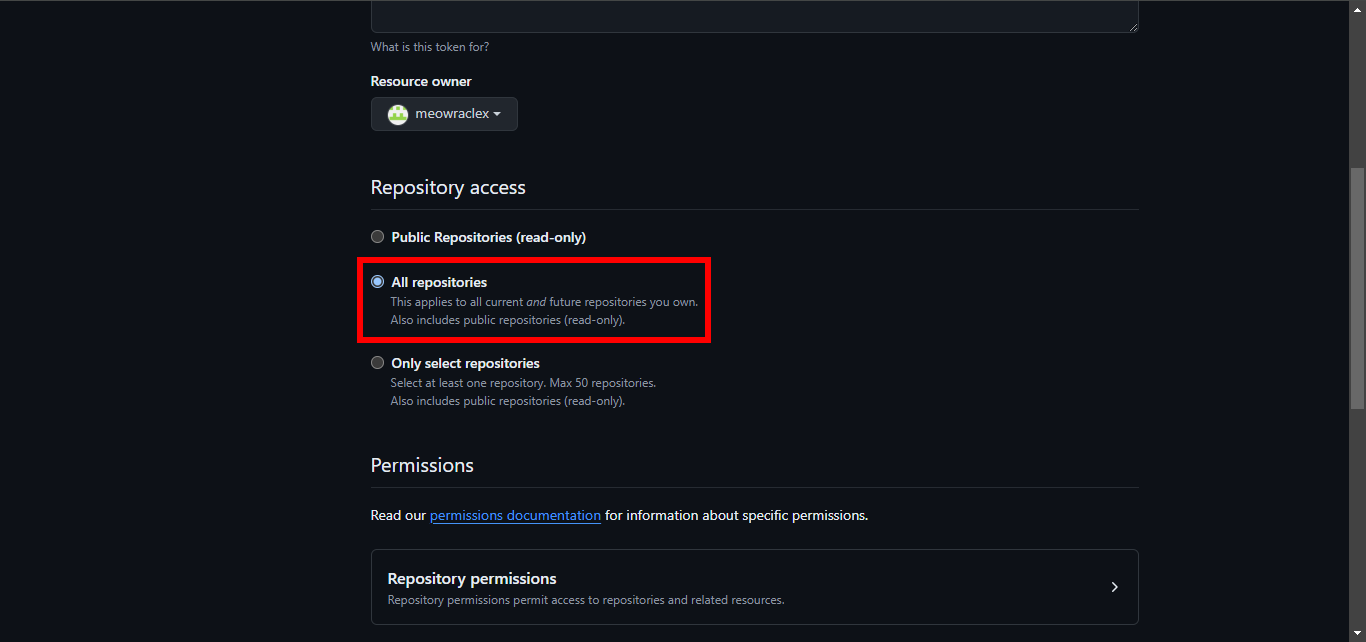The height and width of the screenshot is (642, 1366).
Task: Select the Public Repositories radio button
Action: click(377, 237)
